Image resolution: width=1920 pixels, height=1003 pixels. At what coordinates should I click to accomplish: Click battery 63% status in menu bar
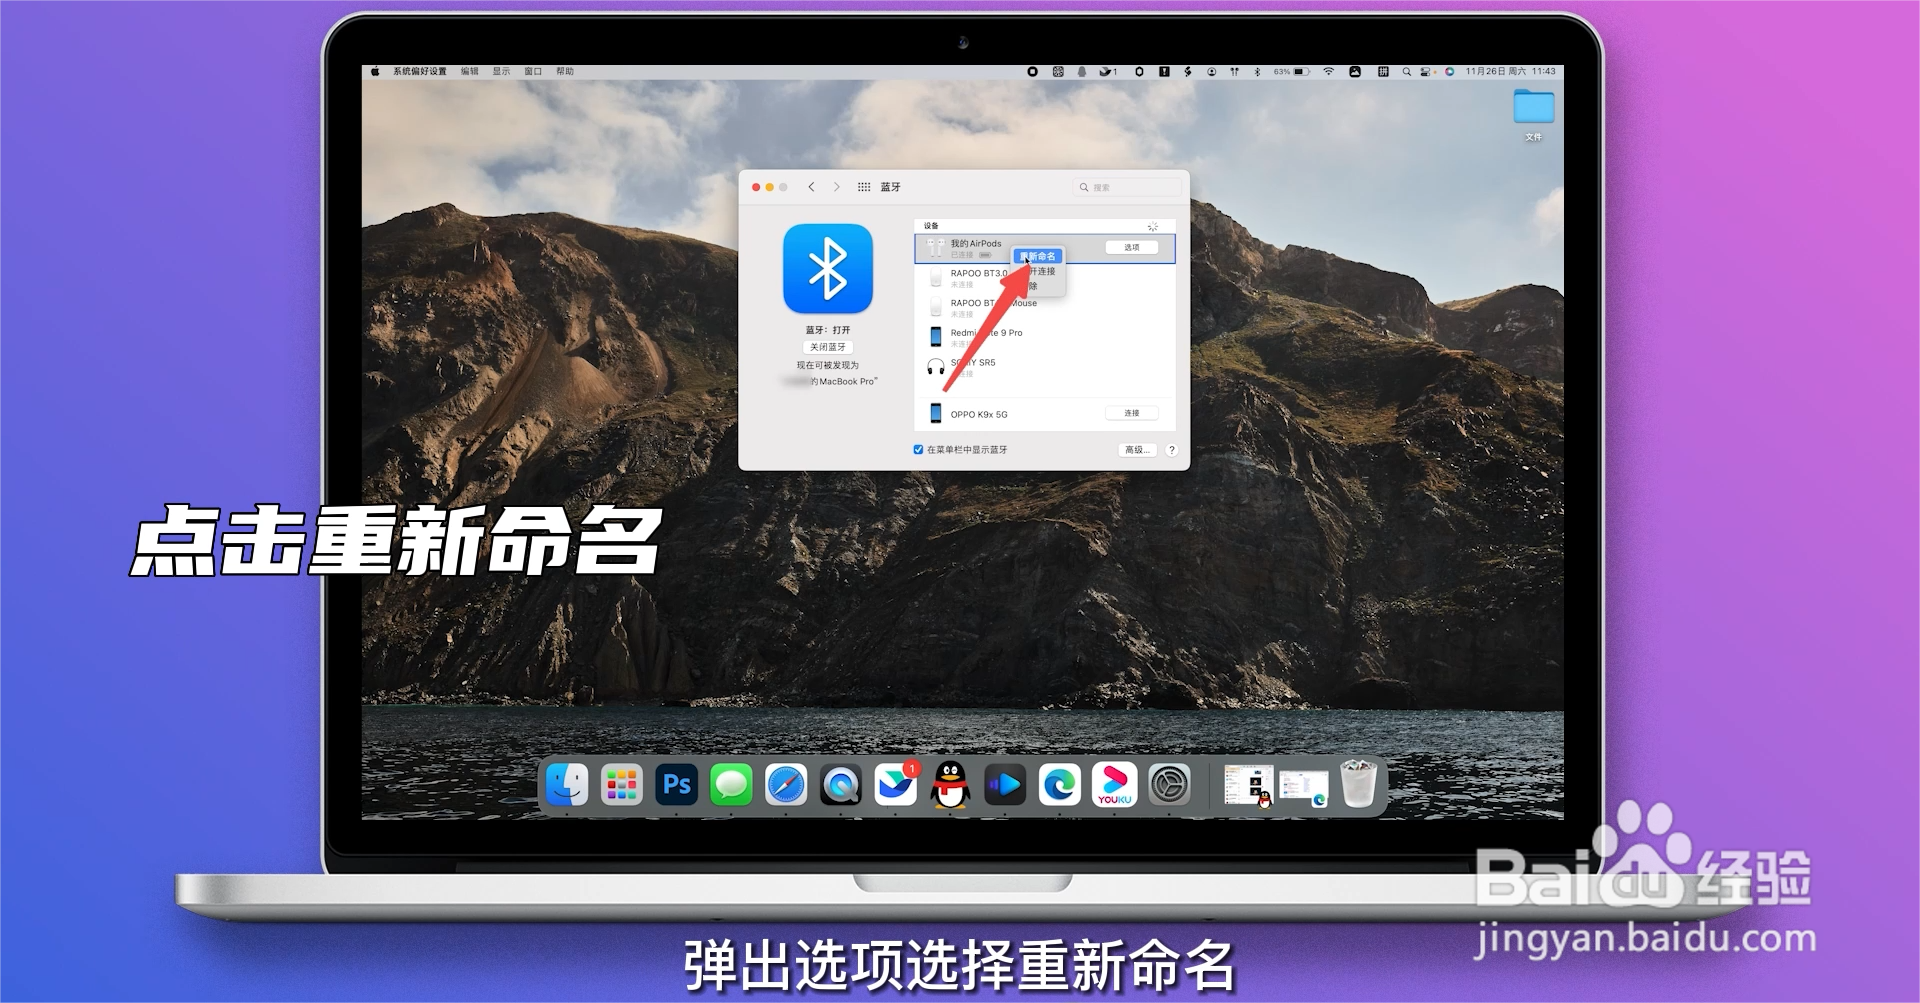pos(1291,72)
